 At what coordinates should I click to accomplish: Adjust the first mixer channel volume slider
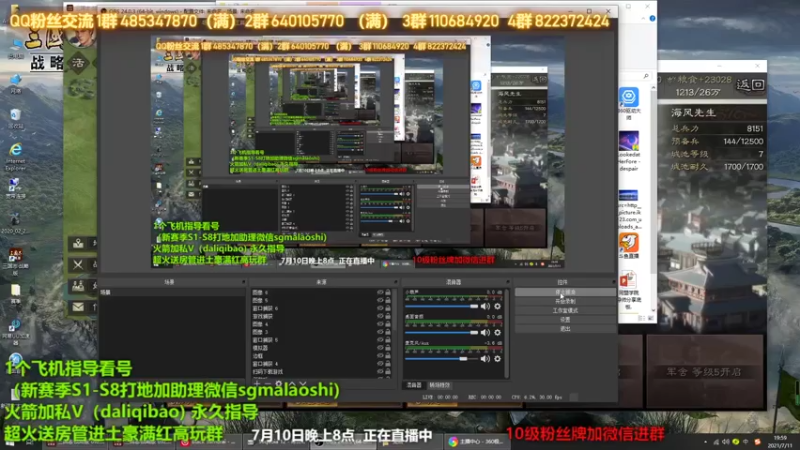(442, 306)
